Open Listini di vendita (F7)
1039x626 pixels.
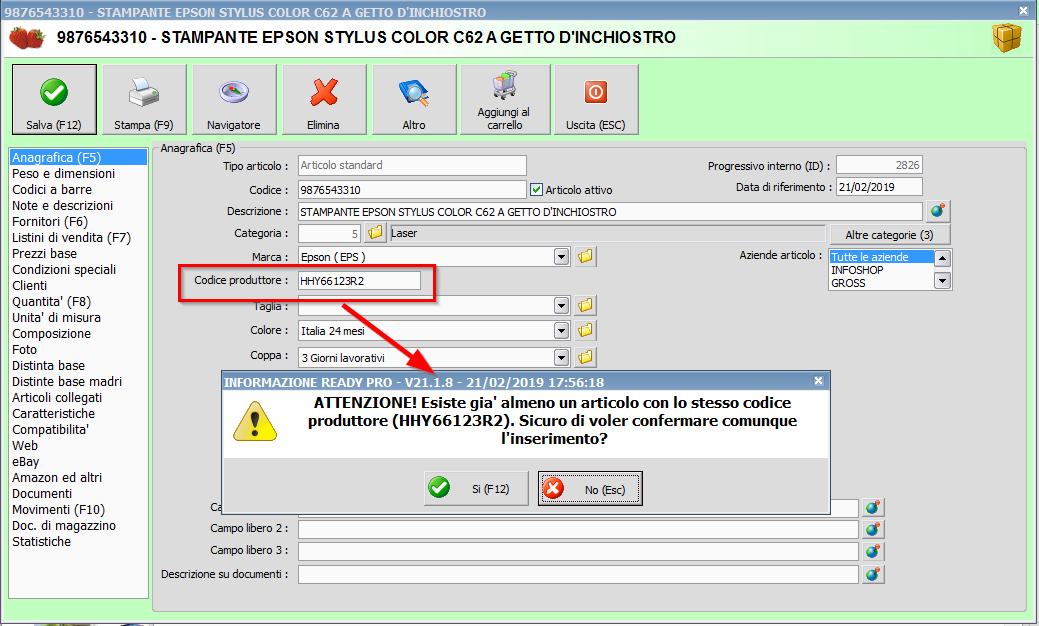72,237
